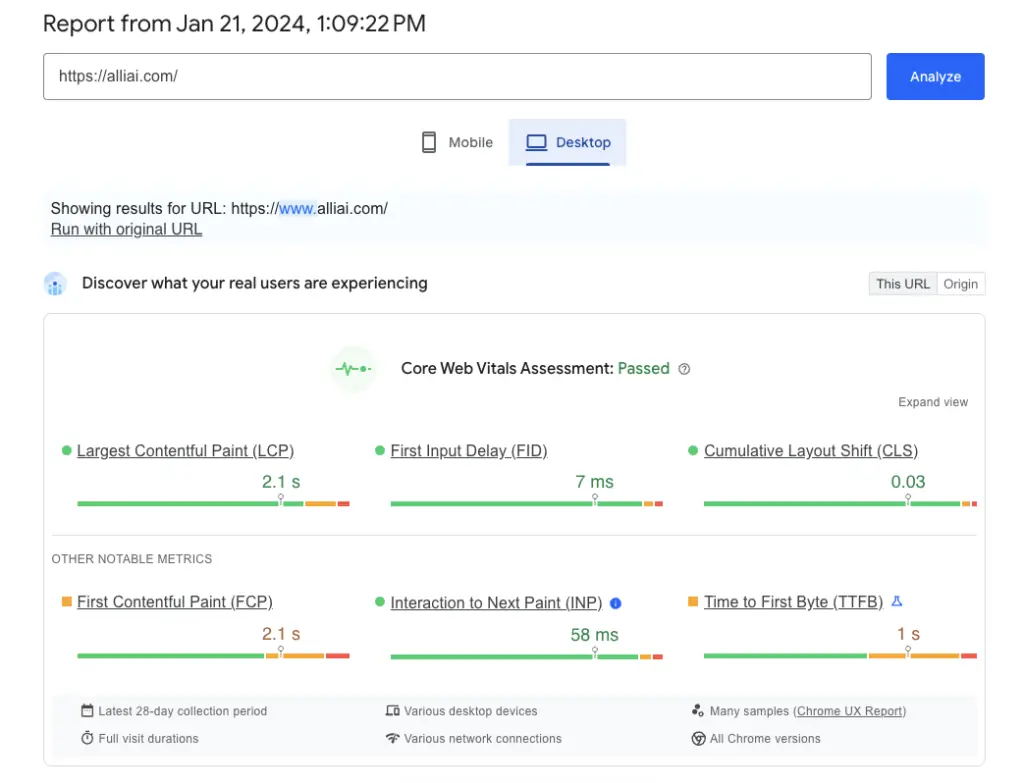Click the INP distribution bar

[x=526, y=656]
